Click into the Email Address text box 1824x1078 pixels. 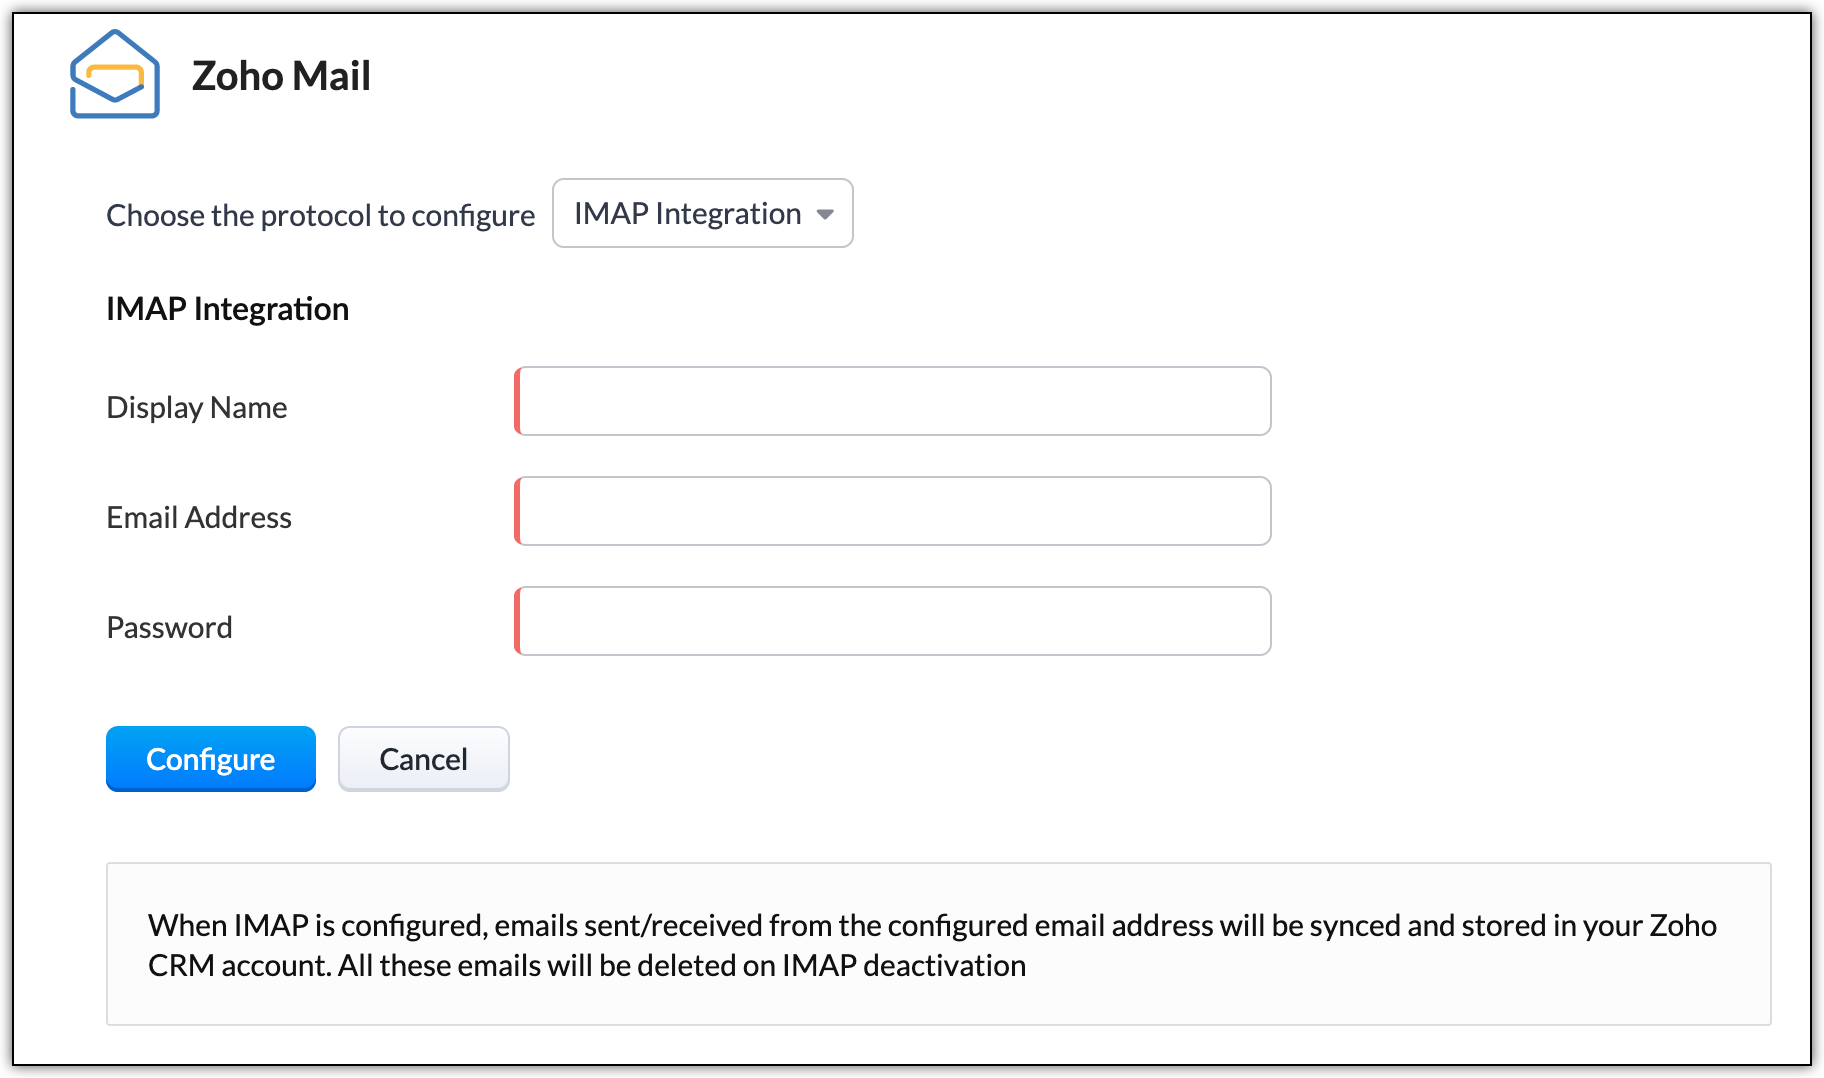(892, 511)
